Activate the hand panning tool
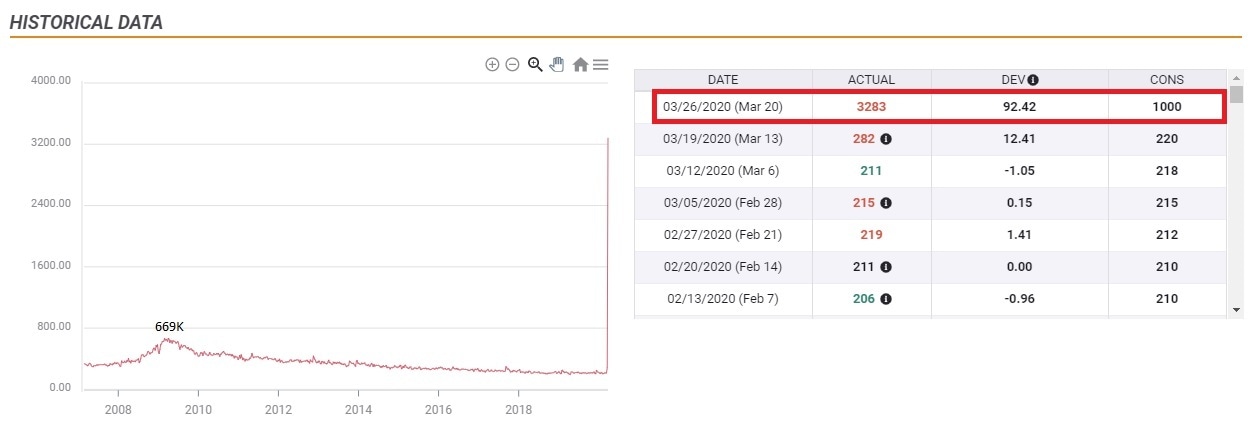This screenshot has width=1256, height=433. 557,65
